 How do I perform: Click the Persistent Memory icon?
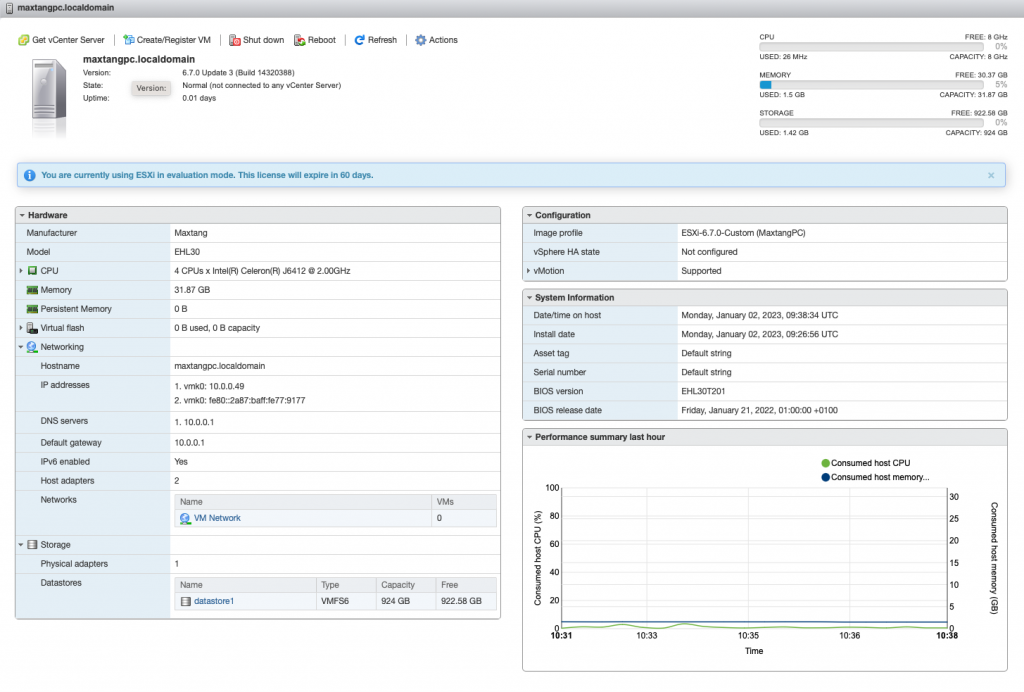[x=32, y=309]
